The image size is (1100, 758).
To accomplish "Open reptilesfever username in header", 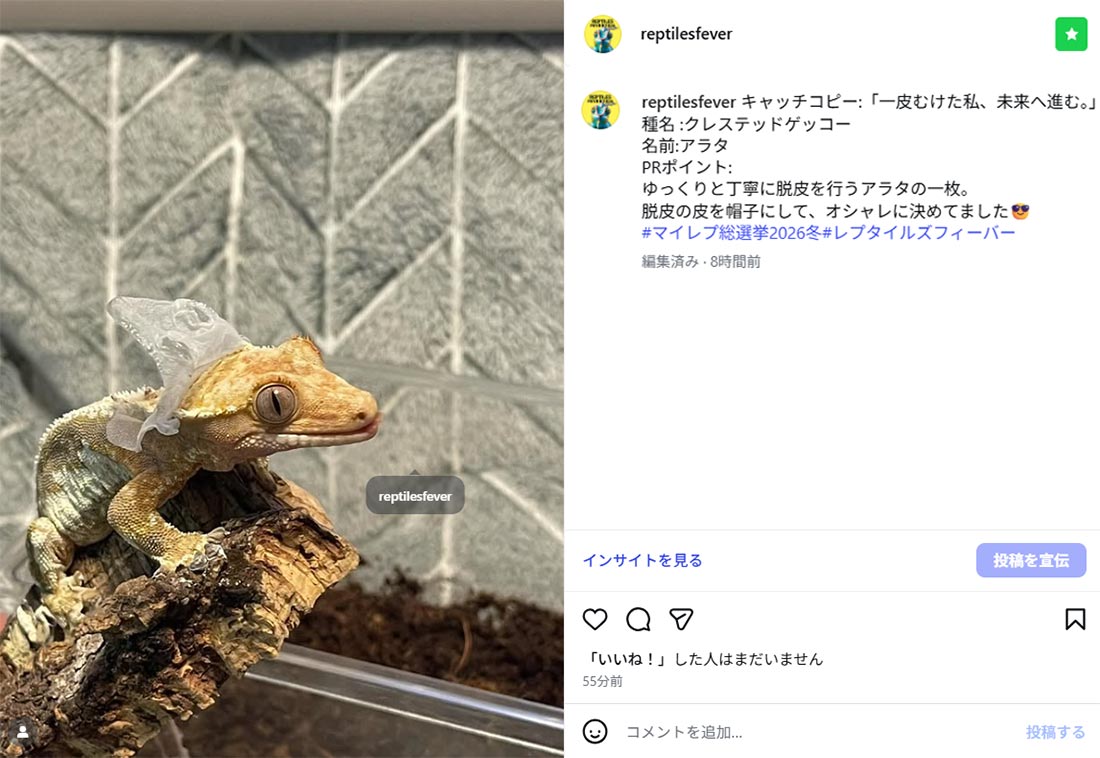I will pos(686,34).
